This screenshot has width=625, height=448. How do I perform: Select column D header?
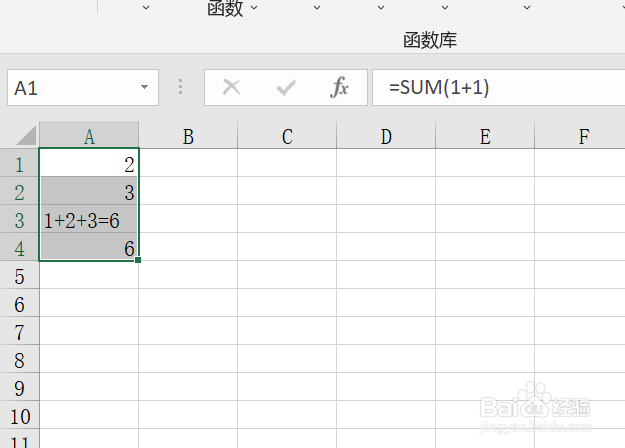coord(386,136)
